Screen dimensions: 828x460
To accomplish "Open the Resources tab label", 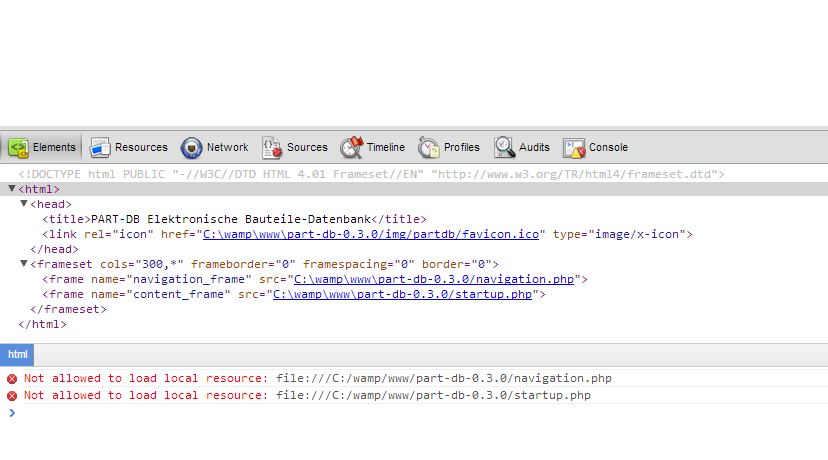I will (141, 147).
